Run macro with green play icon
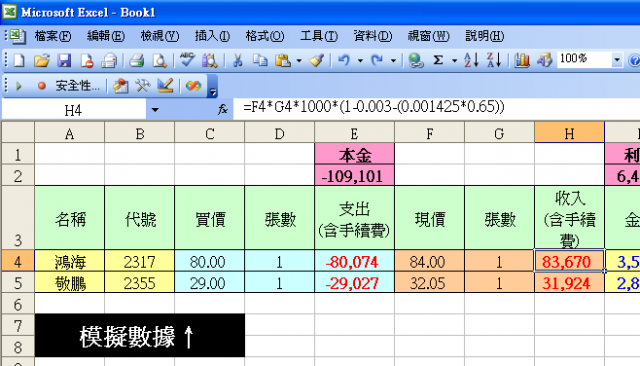The height and width of the screenshot is (366, 640). [18, 86]
